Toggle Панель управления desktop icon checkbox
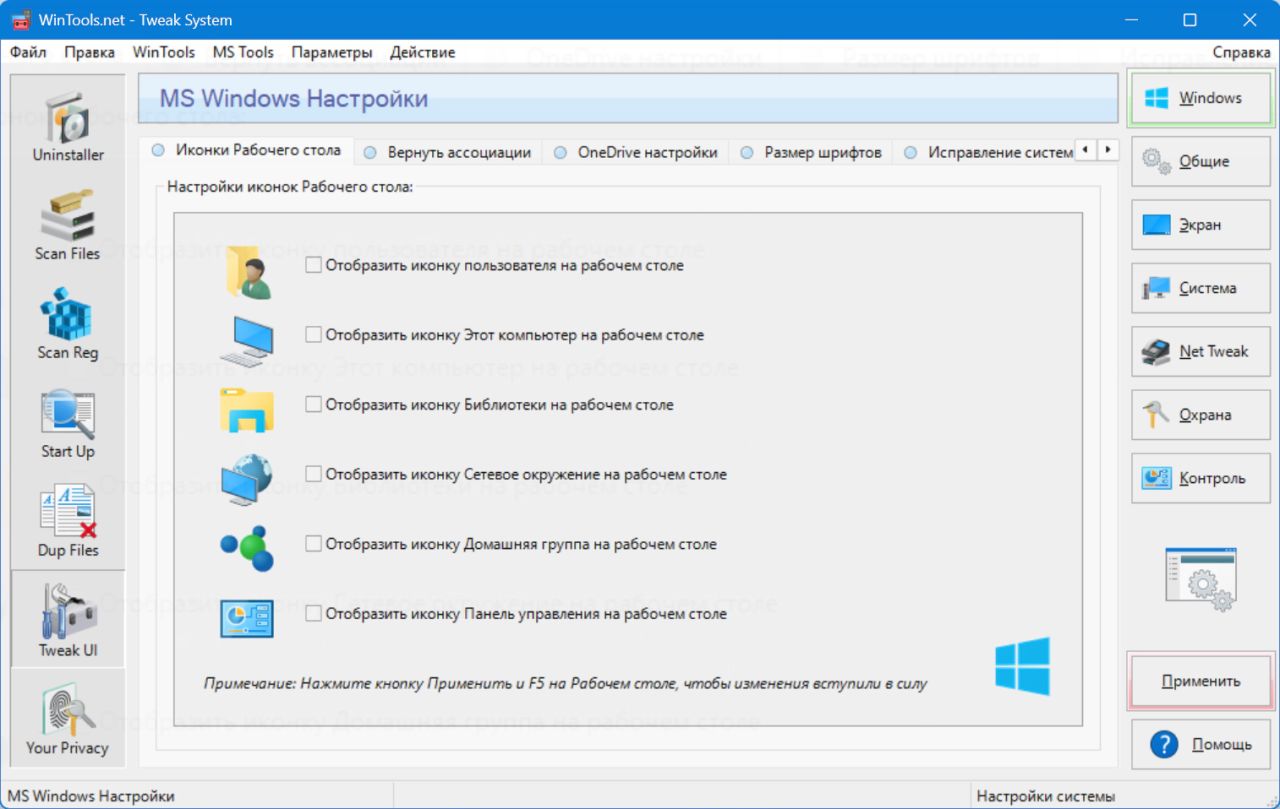 (314, 613)
